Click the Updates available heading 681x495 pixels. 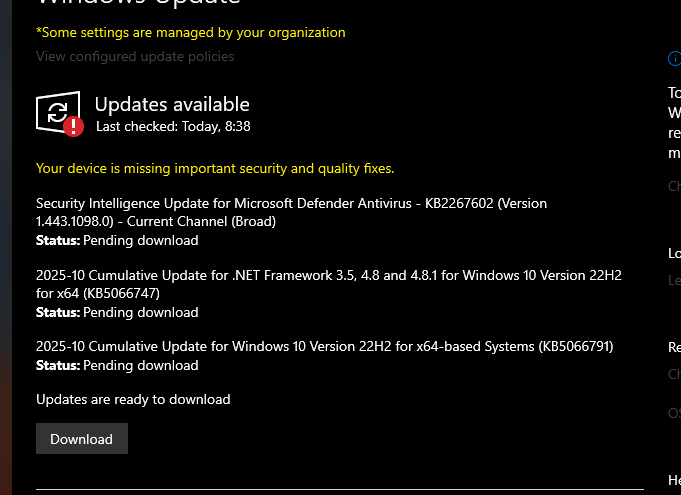(x=172, y=104)
